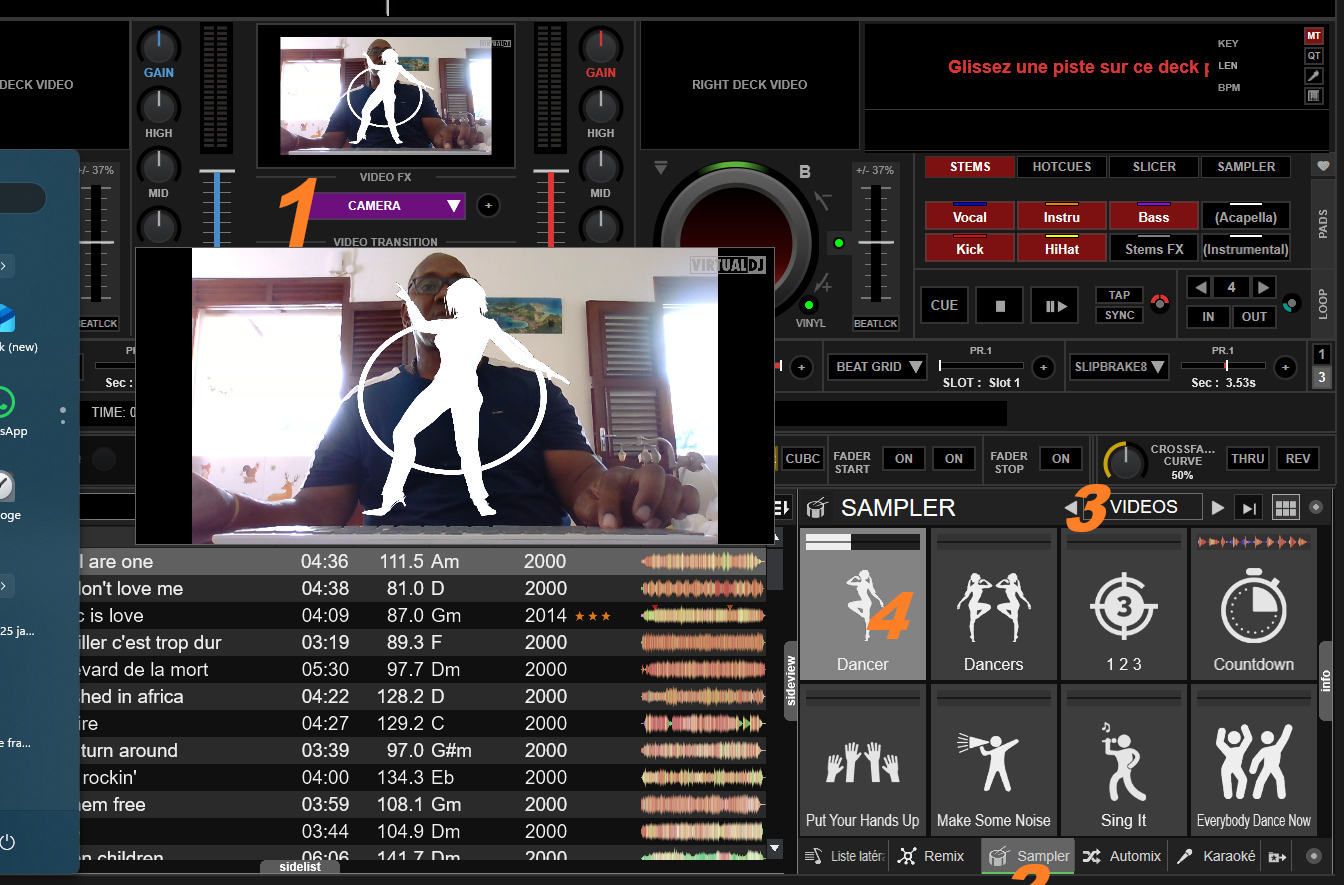The image size is (1344, 885).
Task: Decrease loop size with left arrow
Action: tap(1198, 287)
